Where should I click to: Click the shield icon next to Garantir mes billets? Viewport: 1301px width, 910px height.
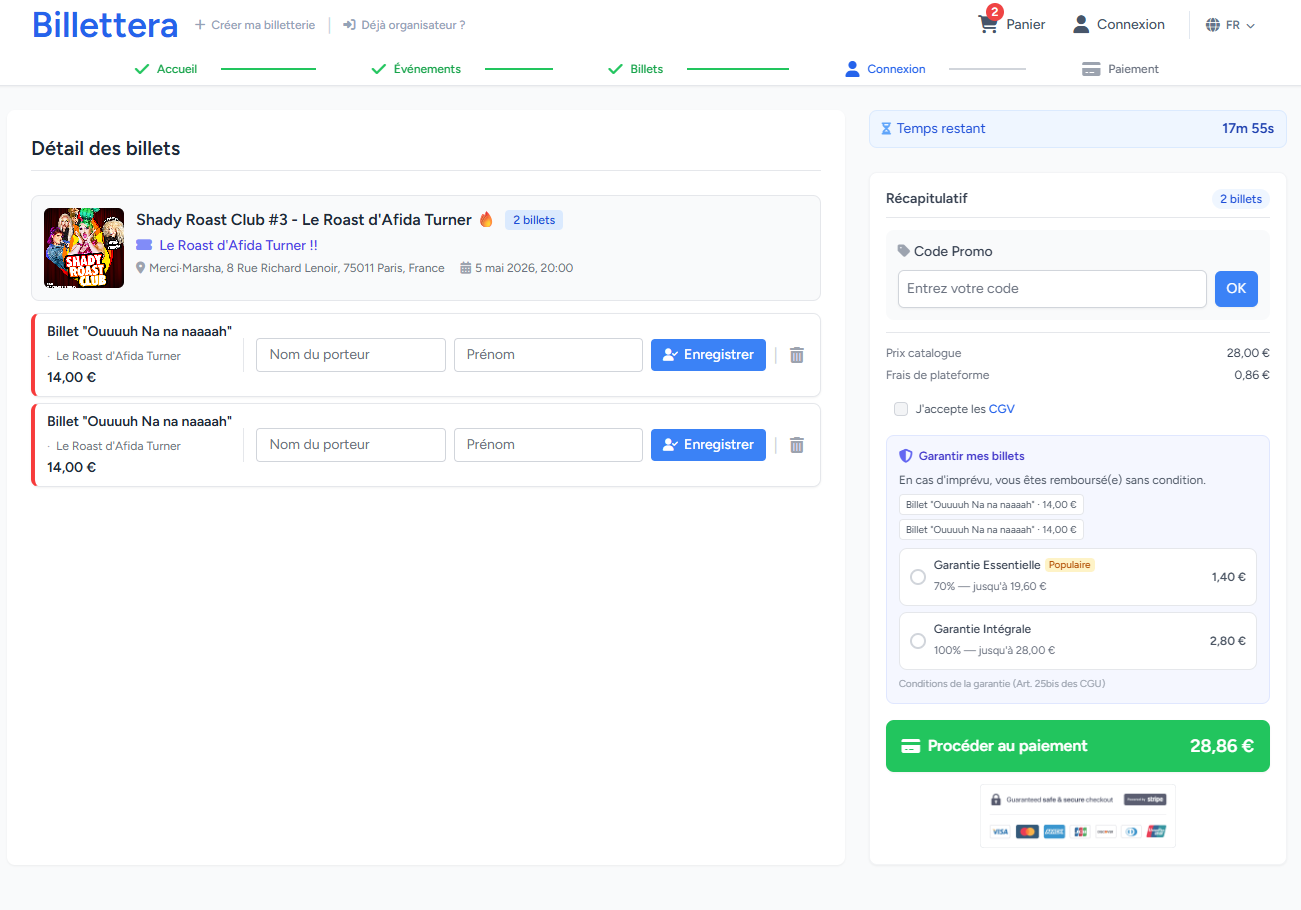tap(905, 455)
